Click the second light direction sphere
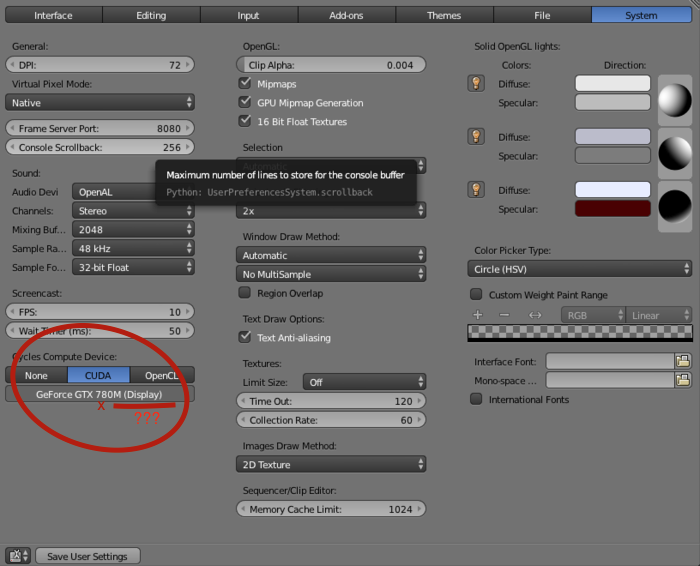The width and height of the screenshot is (700, 566). point(675,154)
